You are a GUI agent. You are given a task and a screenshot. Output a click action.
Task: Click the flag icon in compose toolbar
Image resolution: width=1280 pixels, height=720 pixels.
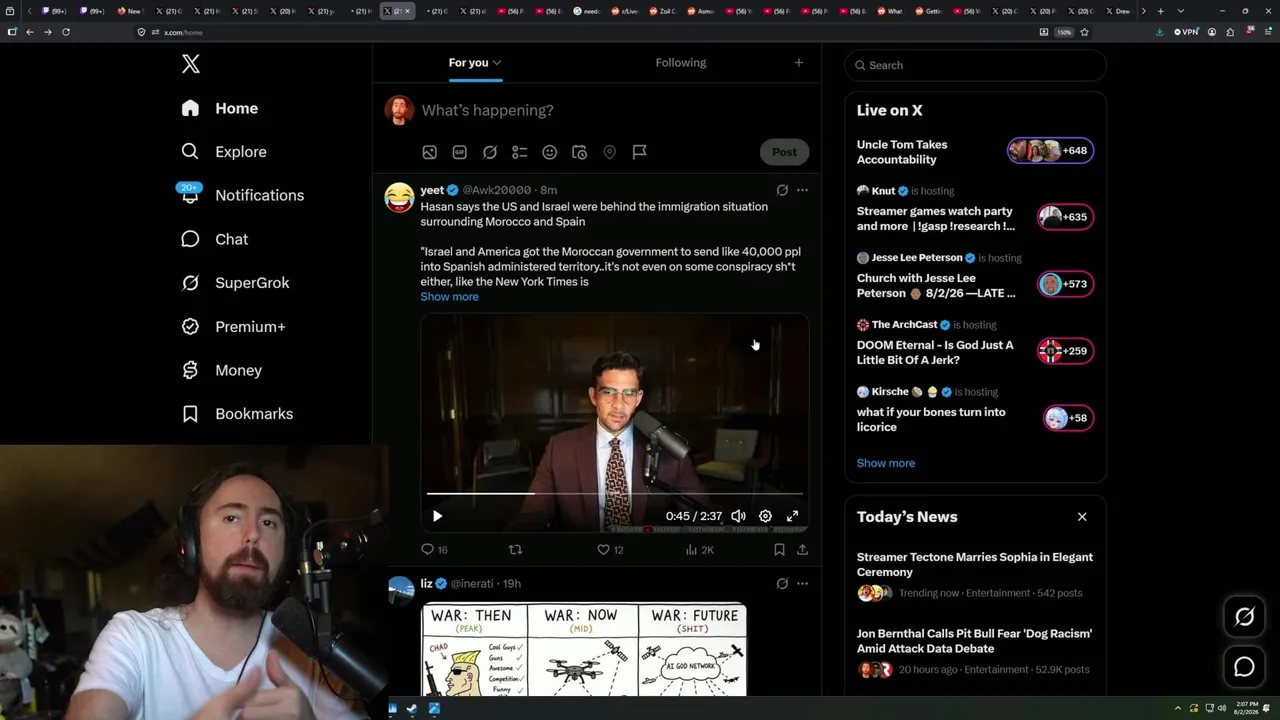[639, 152]
